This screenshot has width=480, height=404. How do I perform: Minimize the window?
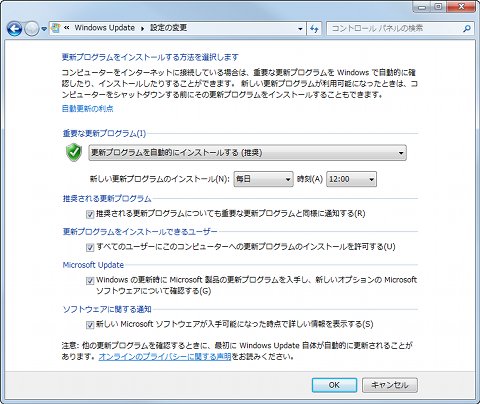pyautogui.click(x=422, y=7)
